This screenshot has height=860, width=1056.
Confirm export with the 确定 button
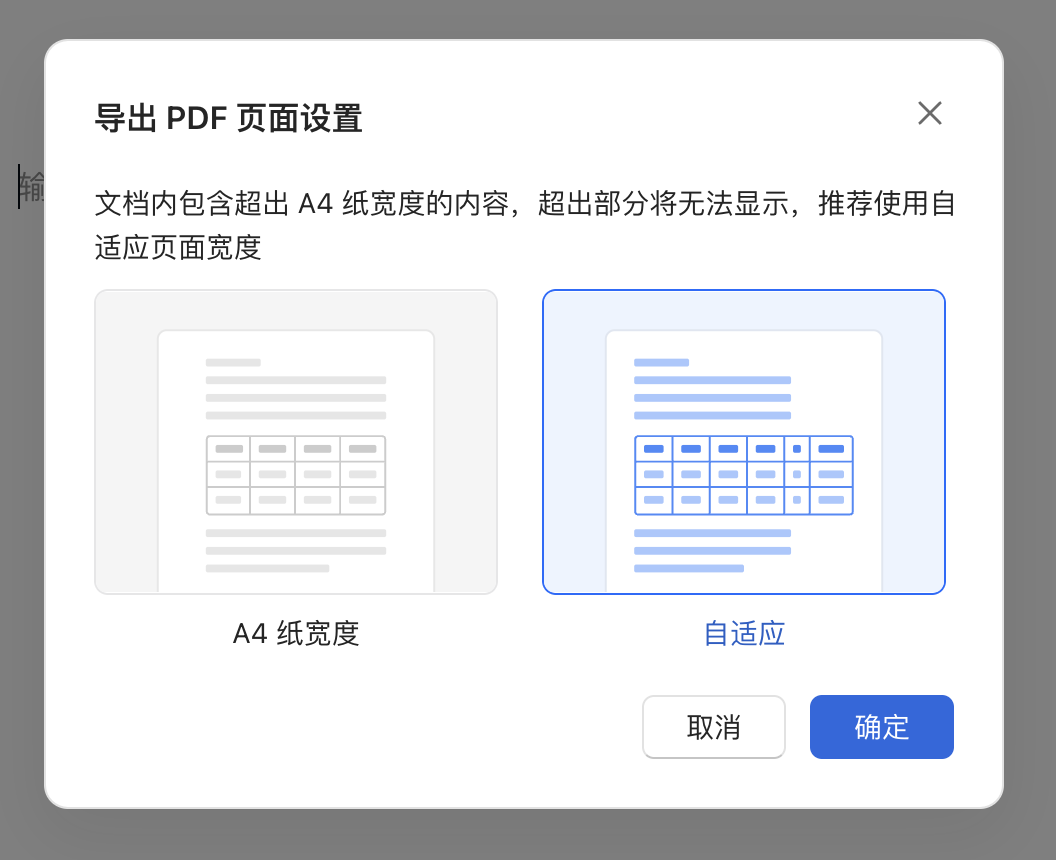(881, 727)
